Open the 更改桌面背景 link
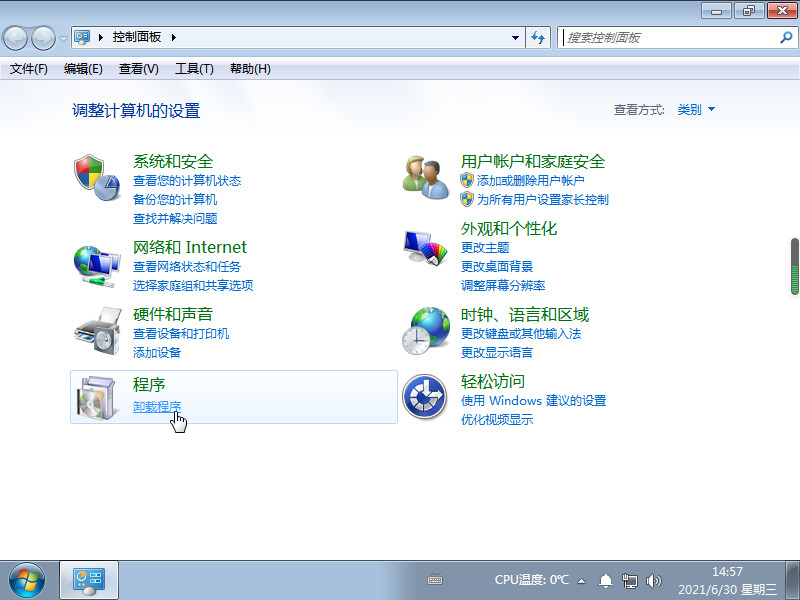Viewport: 800px width, 600px height. pos(497,266)
